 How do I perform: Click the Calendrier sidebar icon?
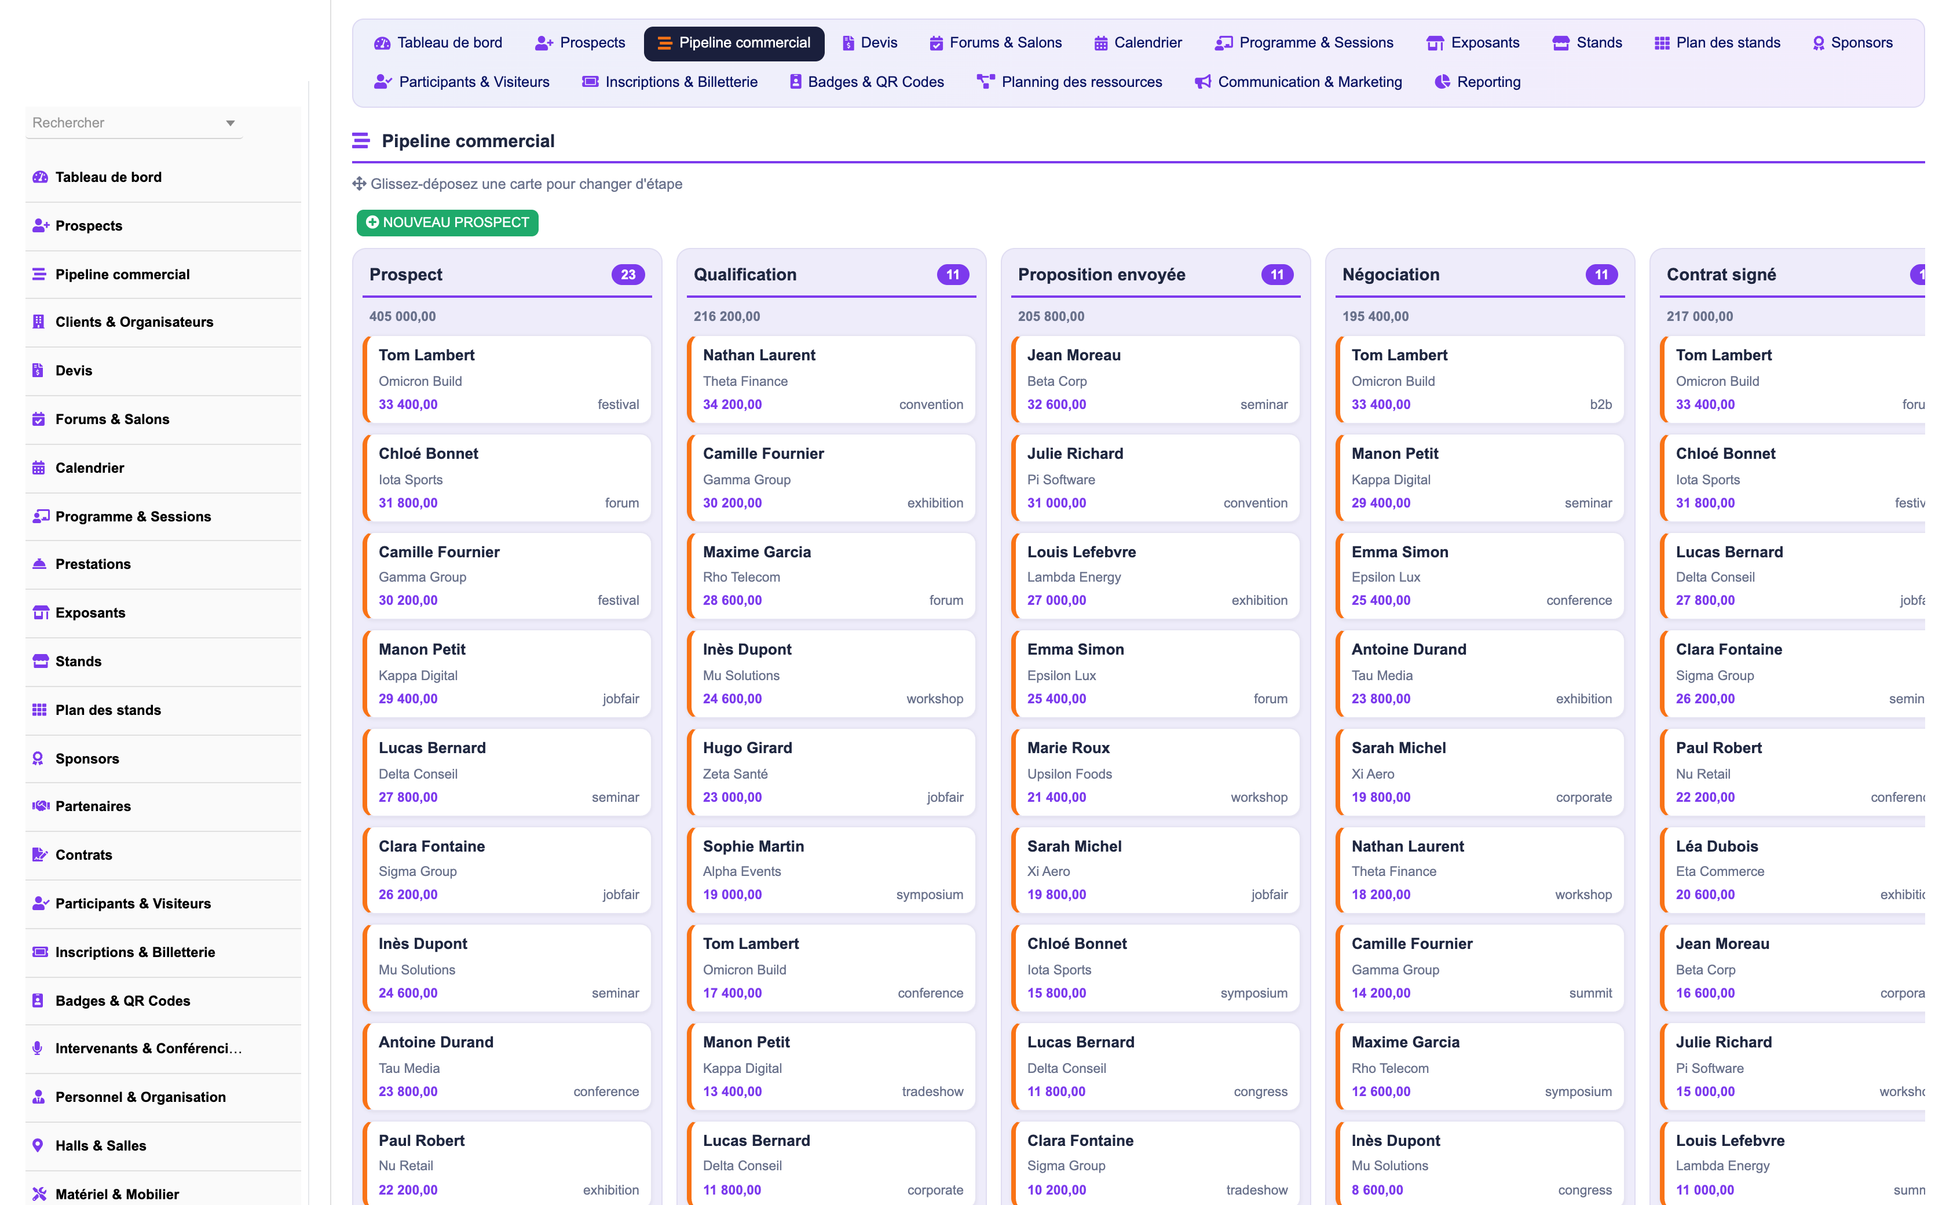coord(39,468)
